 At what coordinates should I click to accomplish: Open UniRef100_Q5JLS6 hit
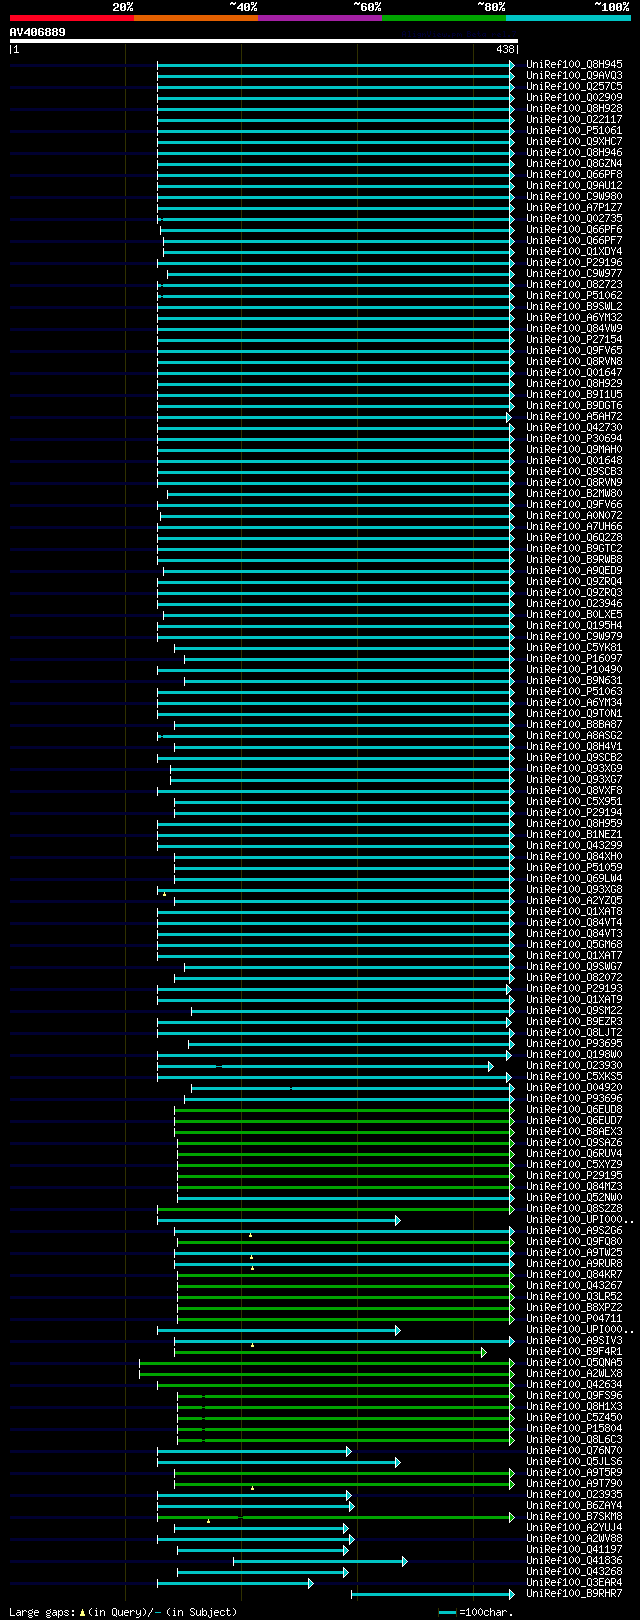(x=574, y=1462)
